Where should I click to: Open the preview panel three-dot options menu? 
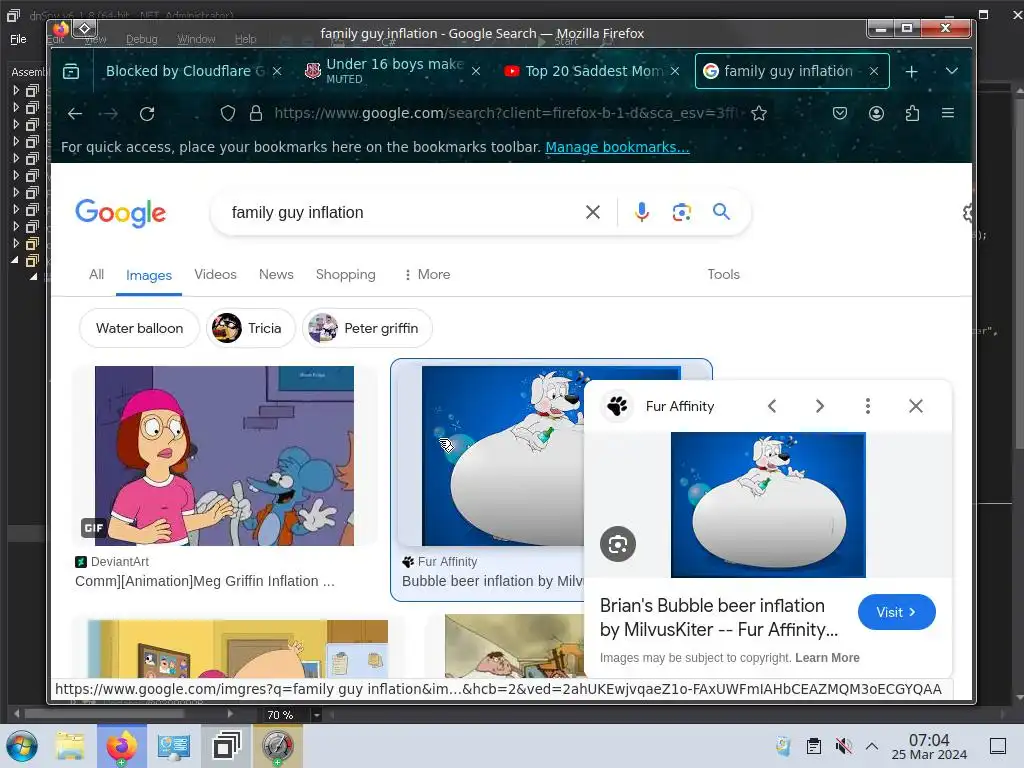[x=868, y=406]
